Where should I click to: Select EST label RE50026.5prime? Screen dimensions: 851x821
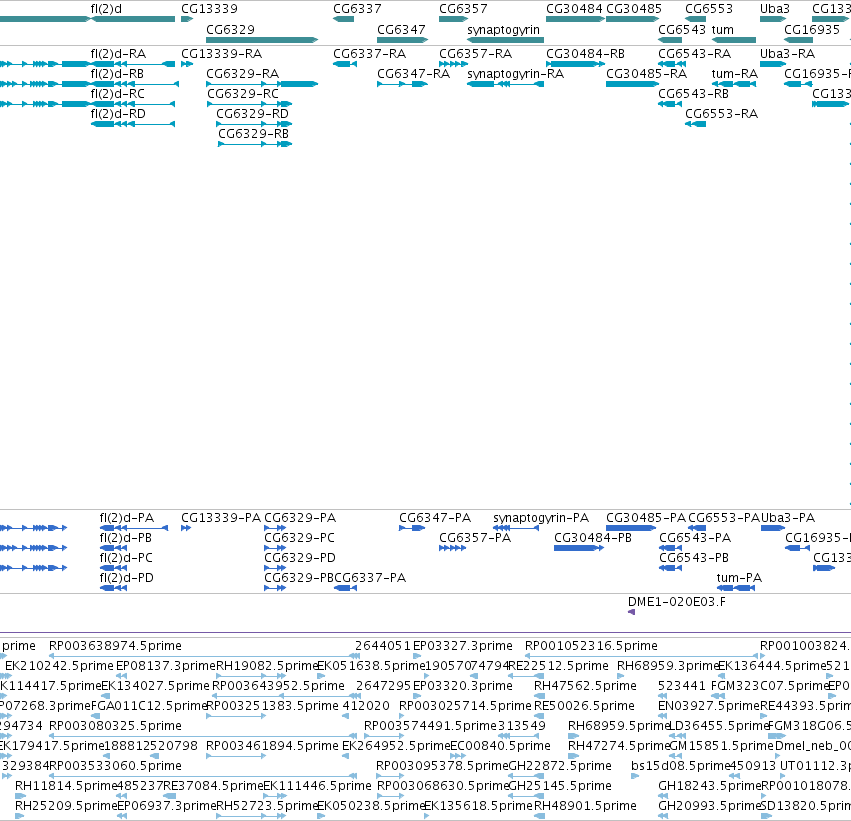point(584,707)
